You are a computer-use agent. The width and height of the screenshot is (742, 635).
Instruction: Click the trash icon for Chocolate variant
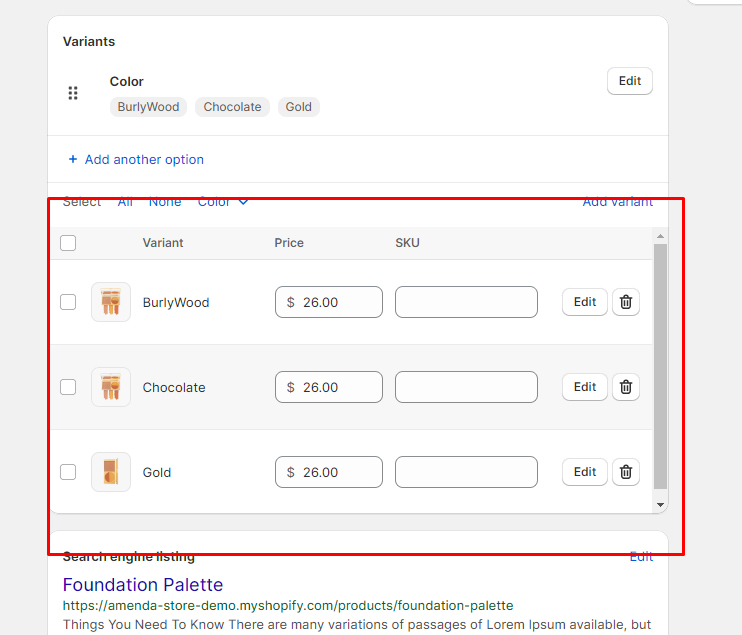tap(626, 387)
